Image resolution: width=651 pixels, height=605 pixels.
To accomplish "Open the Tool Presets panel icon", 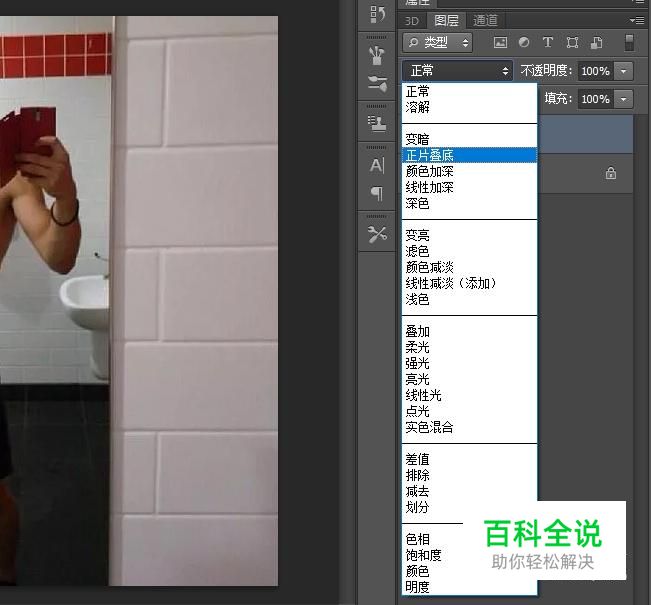I will [377, 234].
